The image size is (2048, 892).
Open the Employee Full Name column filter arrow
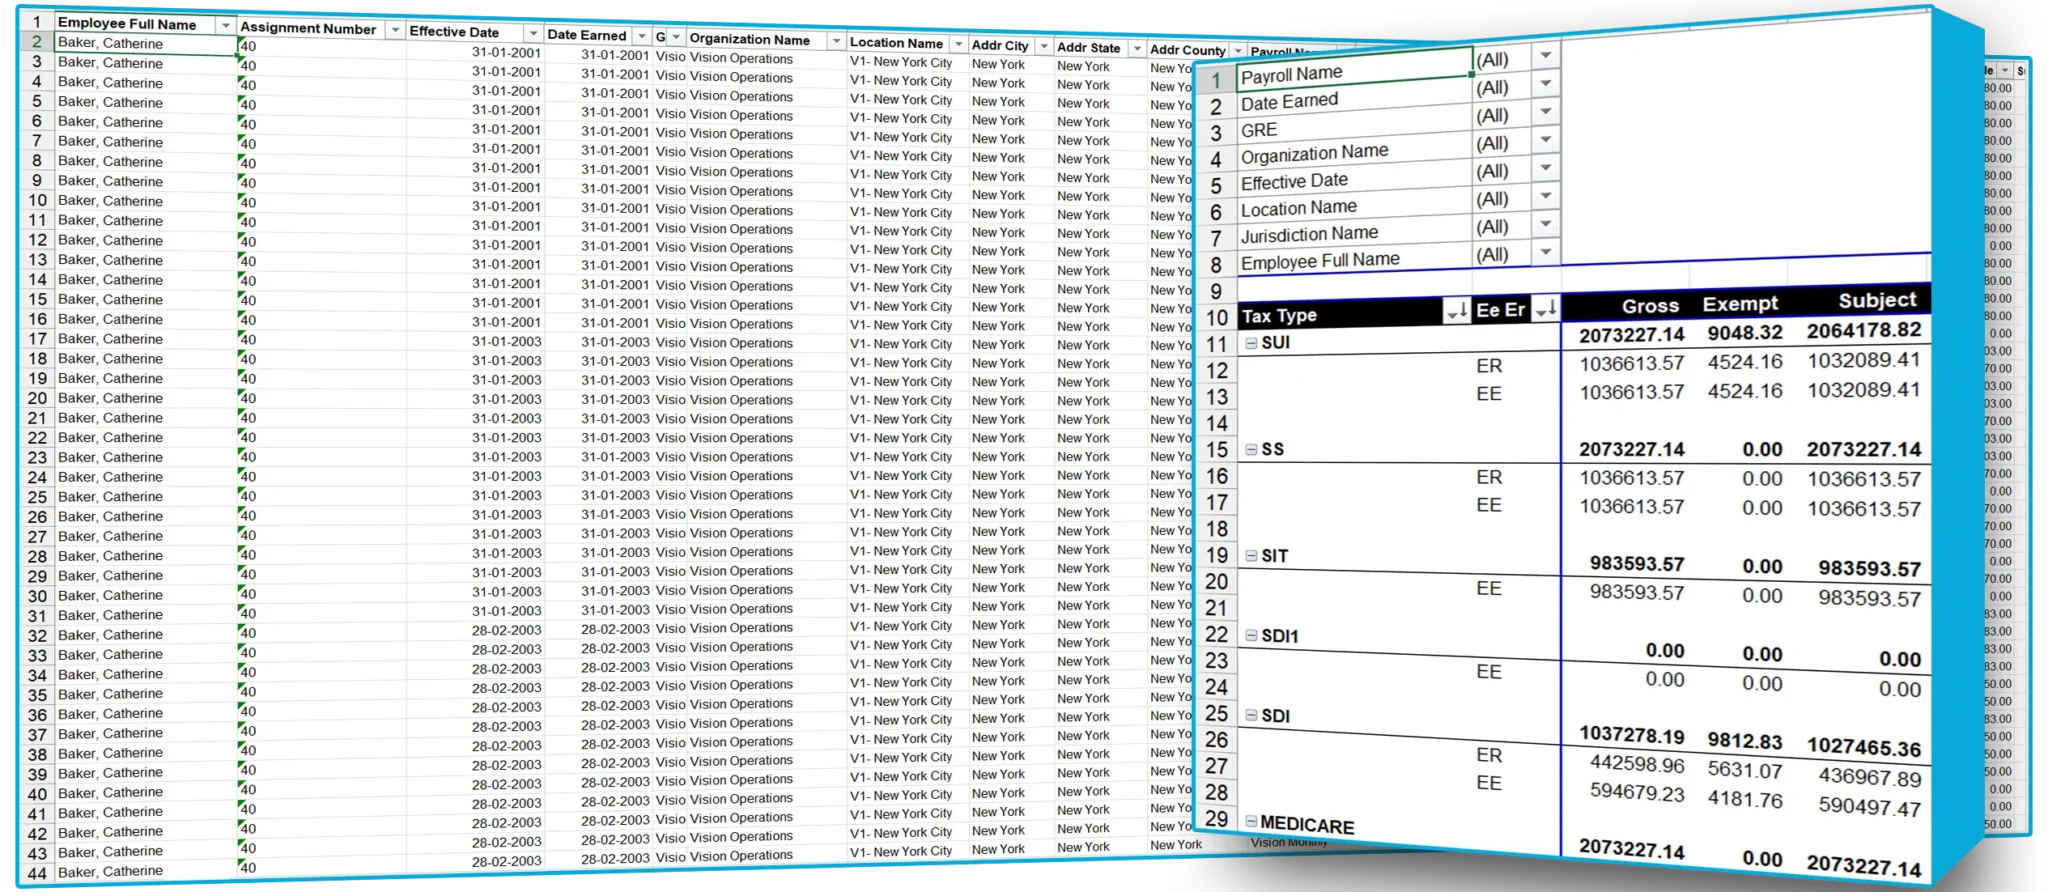[226, 25]
